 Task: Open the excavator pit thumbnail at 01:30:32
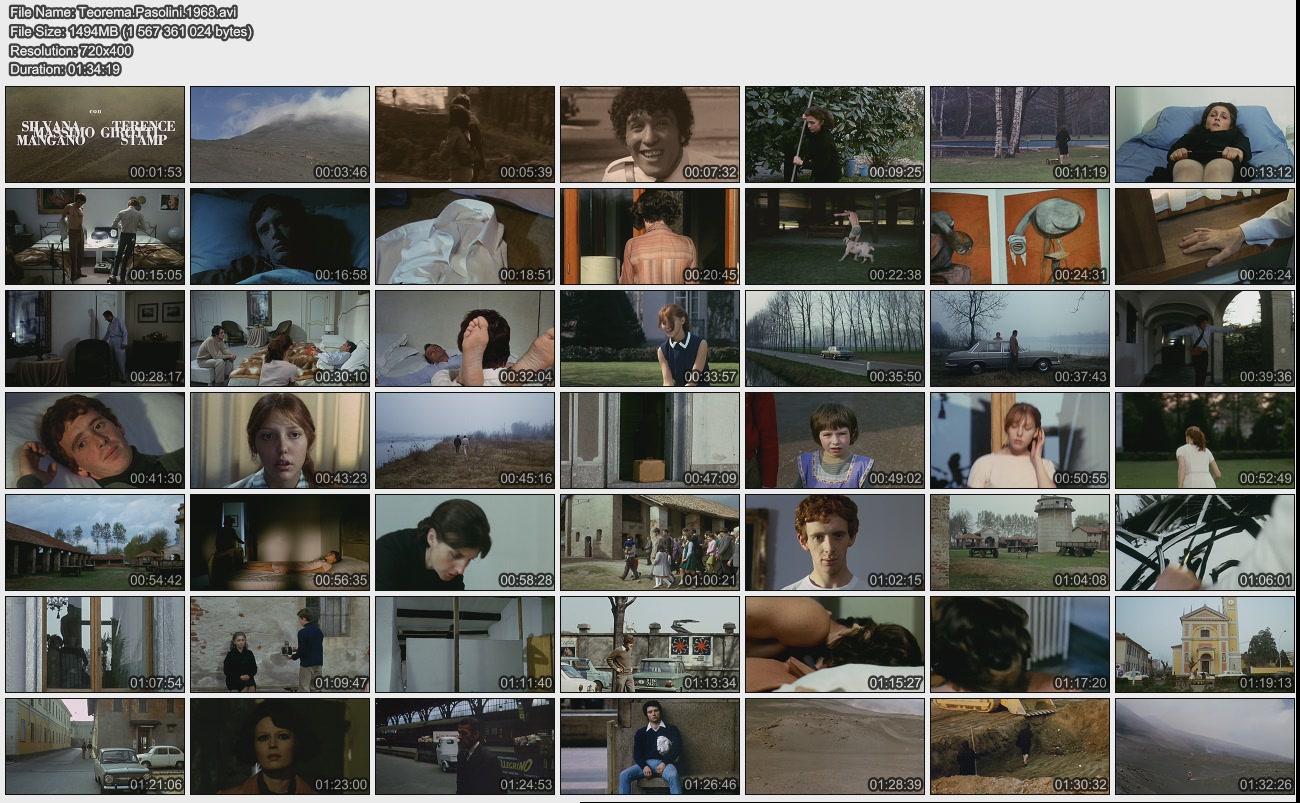[x=1020, y=747]
